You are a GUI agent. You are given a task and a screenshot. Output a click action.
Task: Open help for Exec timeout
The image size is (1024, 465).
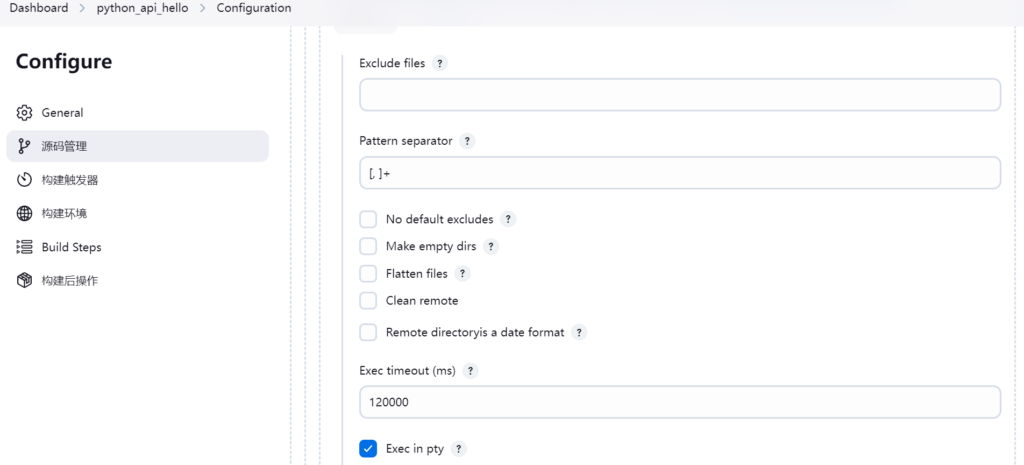(x=471, y=371)
